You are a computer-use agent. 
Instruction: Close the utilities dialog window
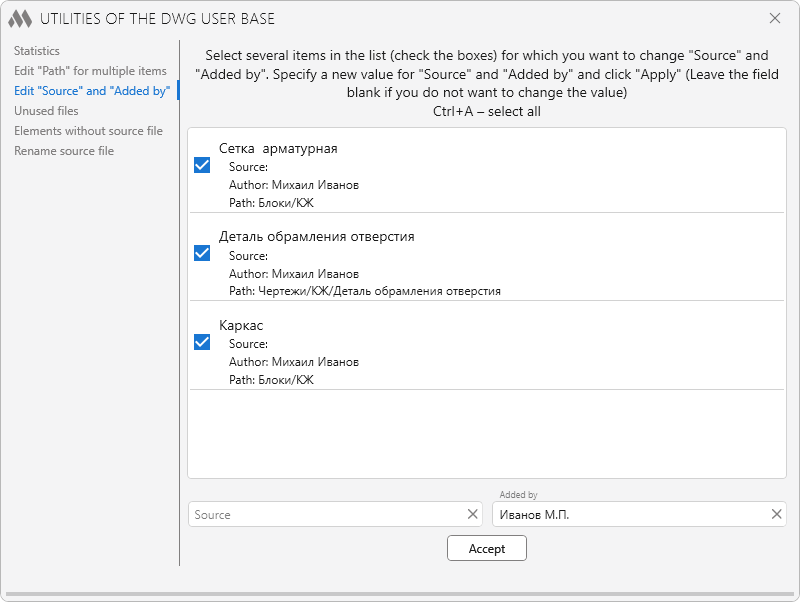774,18
